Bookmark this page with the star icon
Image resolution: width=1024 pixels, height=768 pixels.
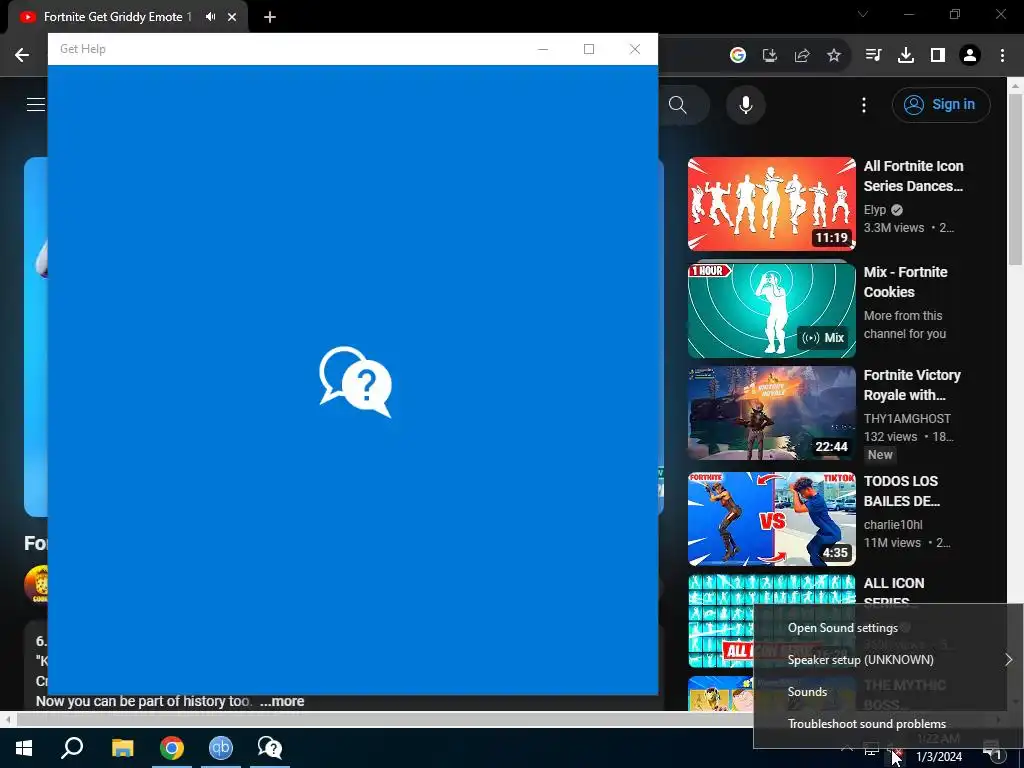click(834, 56)
